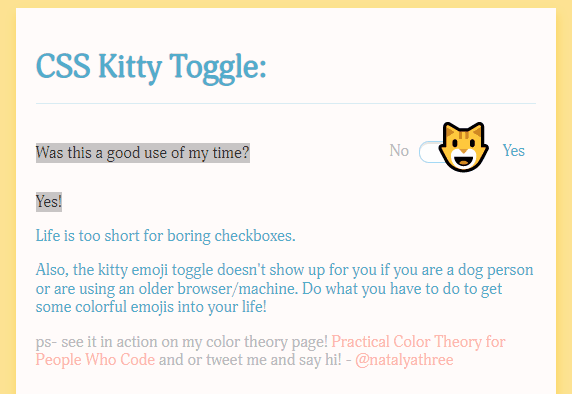Click the paragraph starting 'Also, the kitty emoji'
This screenshot has width=572, height=394.
pos(285,288)
